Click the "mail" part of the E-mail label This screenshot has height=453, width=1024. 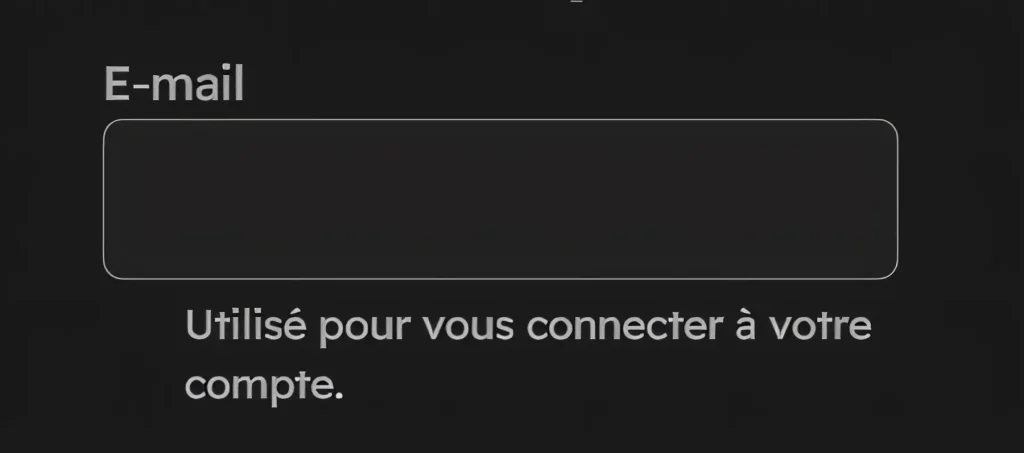[x=198, y=84]
